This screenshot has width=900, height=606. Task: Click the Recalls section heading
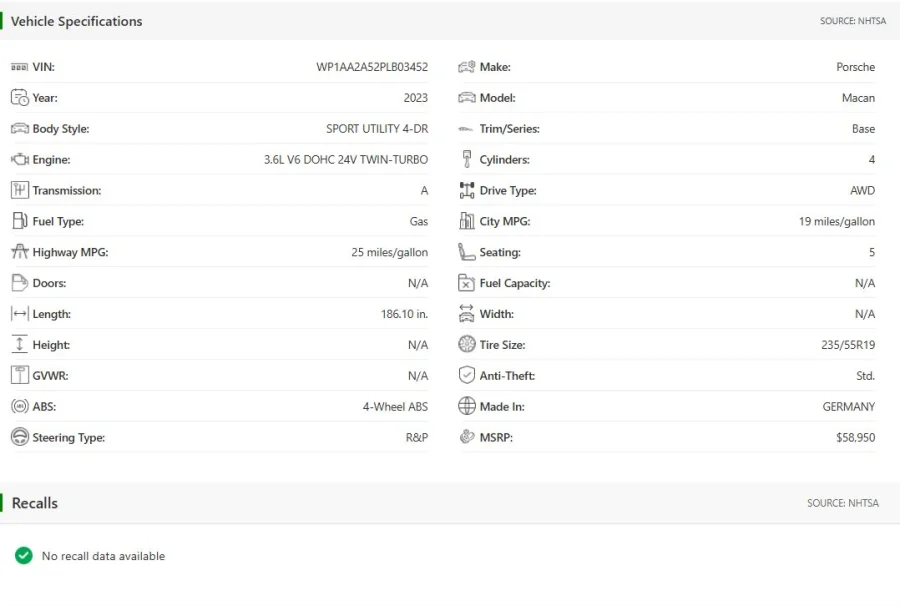coord(35,503)
